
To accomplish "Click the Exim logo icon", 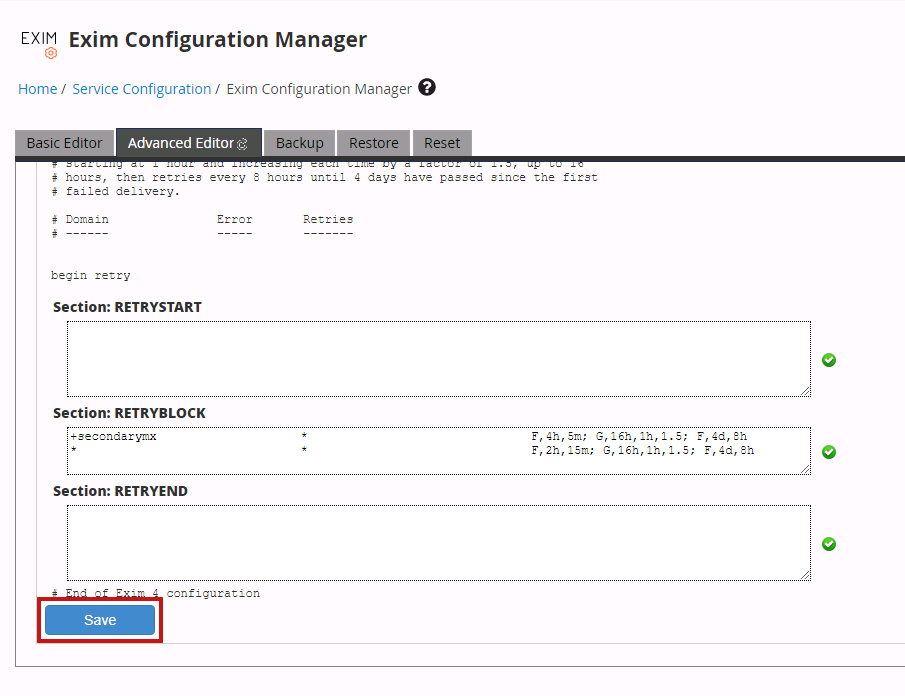I will [x=39, y=44].
